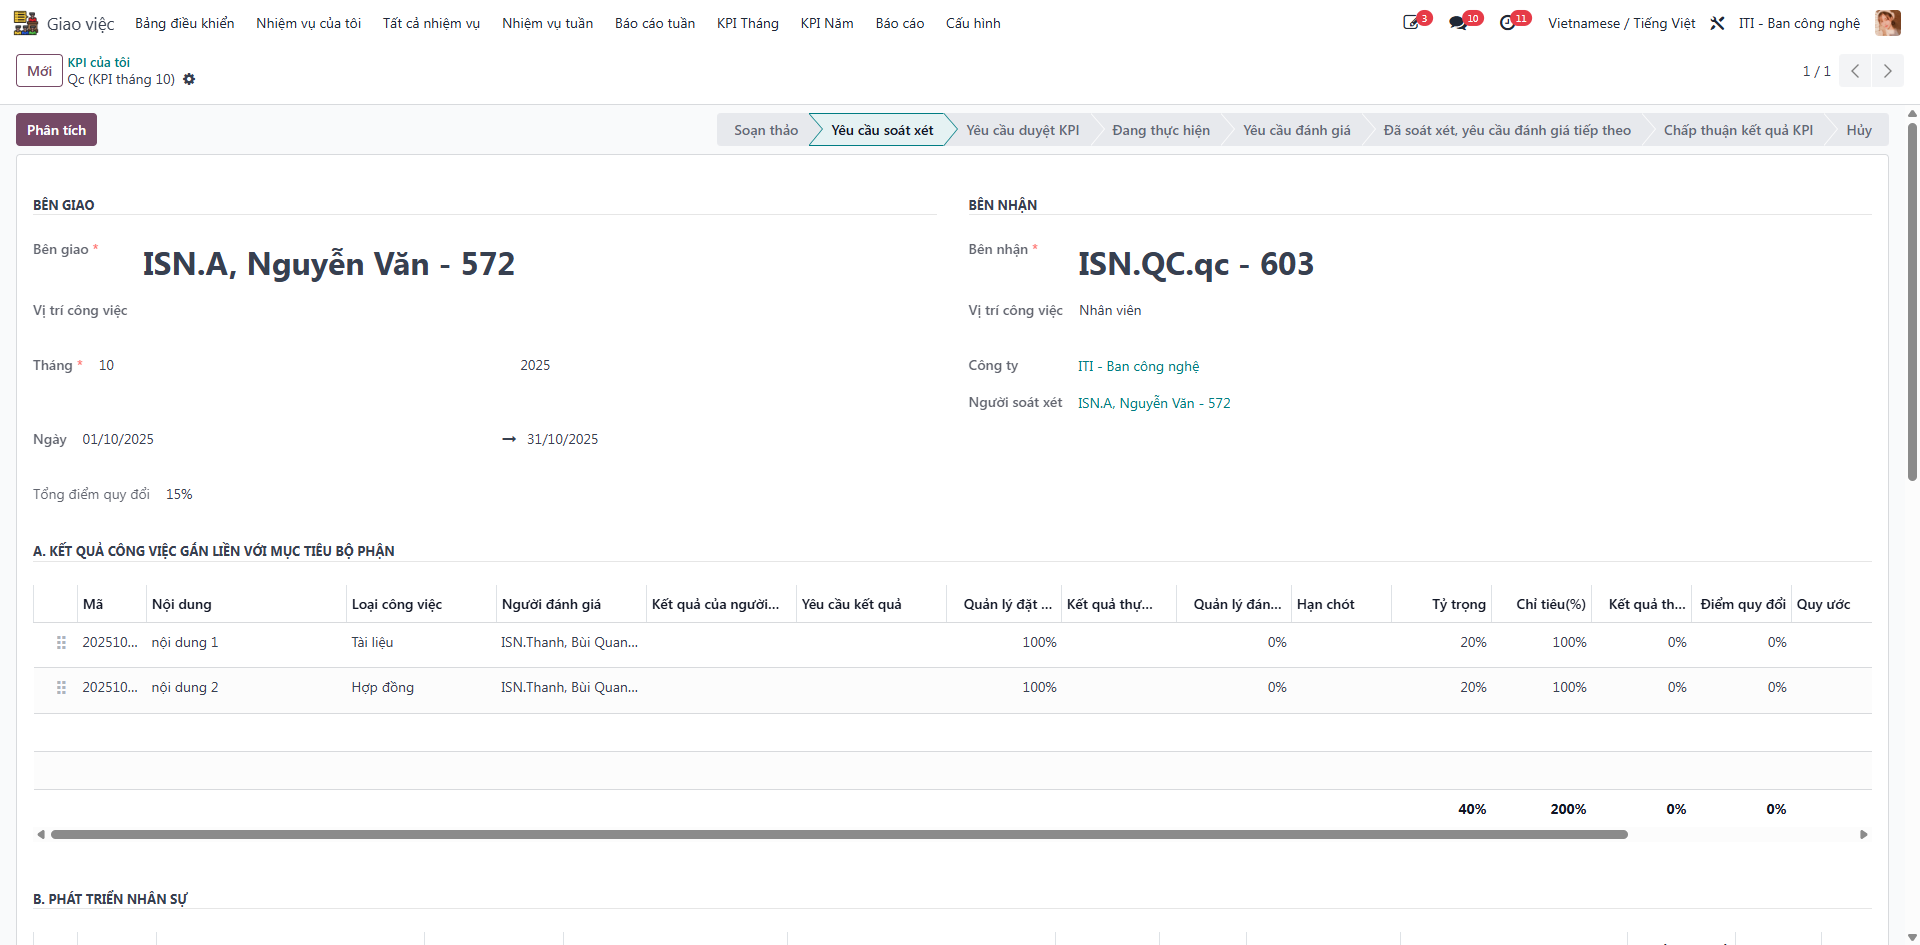Open the language selector Vietnamese / Tiếng Việt
This screenshot has width=1920, height=945.
pyautogui.click(x=1621, y=23)
